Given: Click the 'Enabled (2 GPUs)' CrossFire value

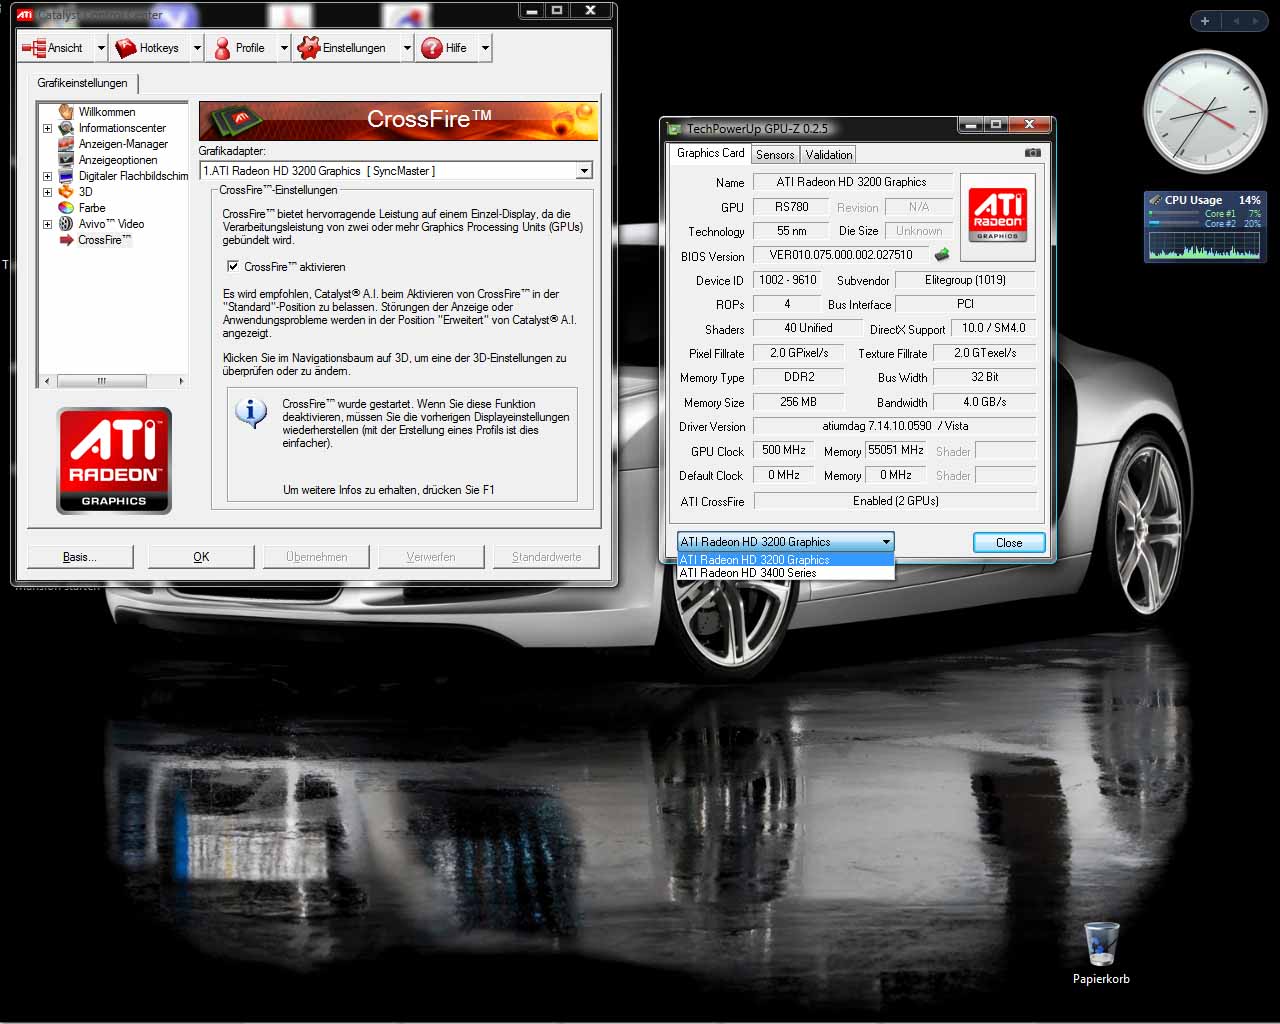Looking at the screenshot, I should pos(895,501).
